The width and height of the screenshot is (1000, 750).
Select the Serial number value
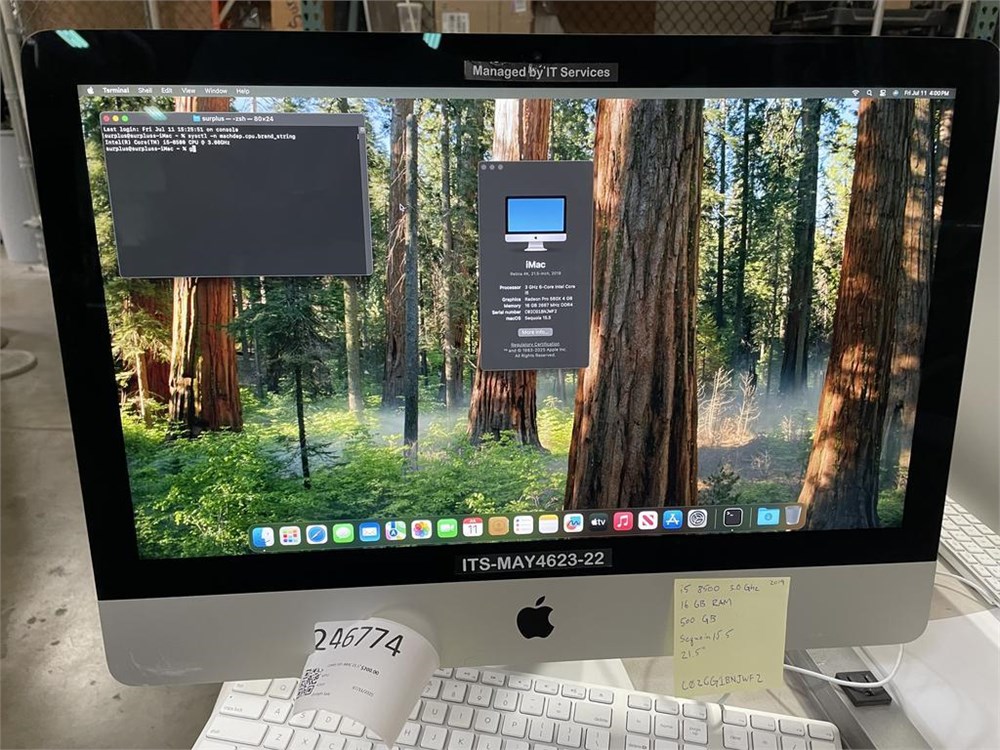pos(541,311)
